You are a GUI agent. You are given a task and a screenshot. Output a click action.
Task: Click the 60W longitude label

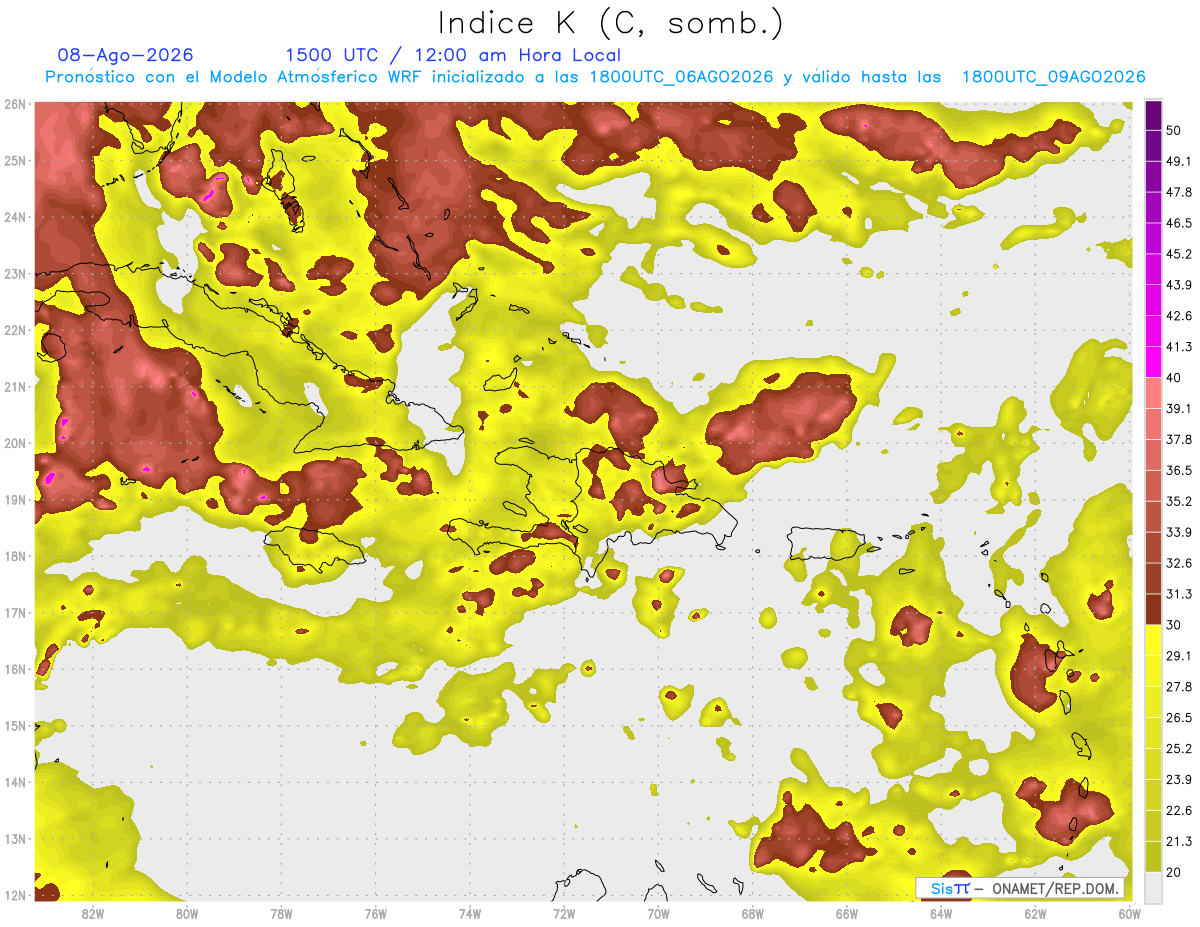tap(1130, 913)
